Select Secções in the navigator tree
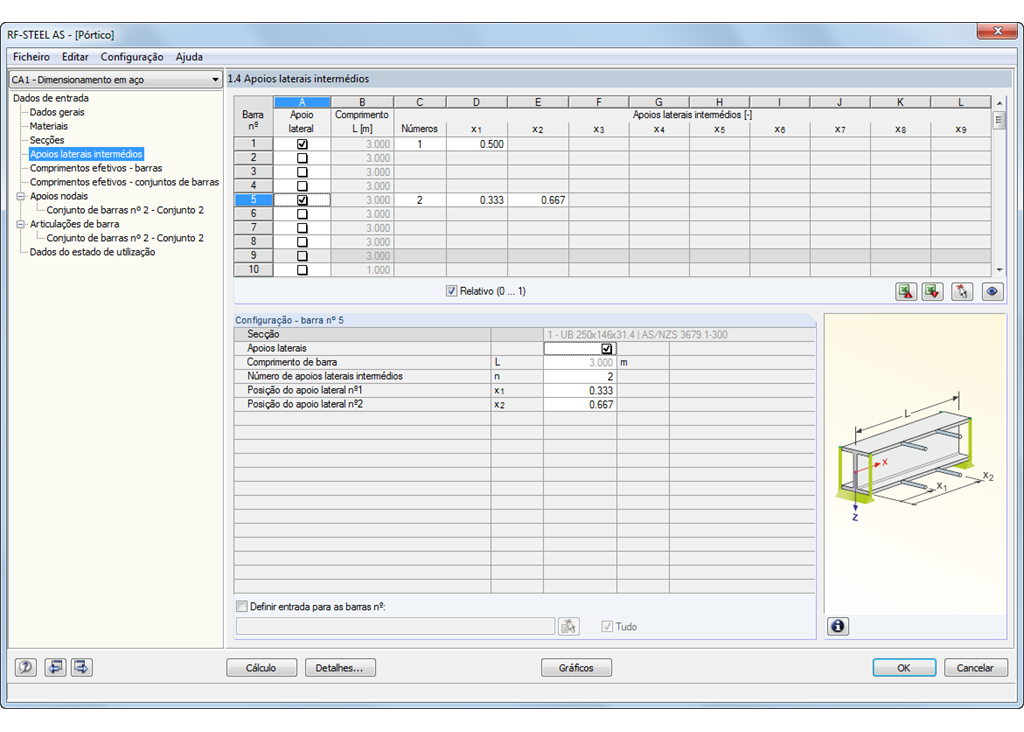Viewport: 1024px width, 732px height. click(47, 140)
